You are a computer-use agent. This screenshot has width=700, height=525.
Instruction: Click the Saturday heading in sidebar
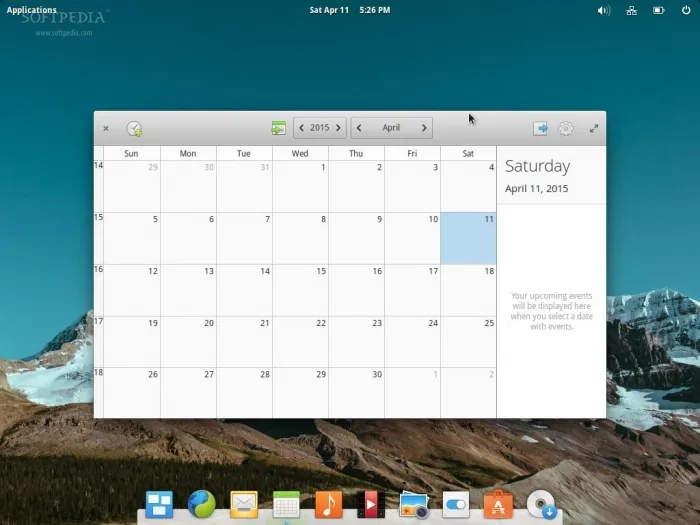[x=538, y=166]
